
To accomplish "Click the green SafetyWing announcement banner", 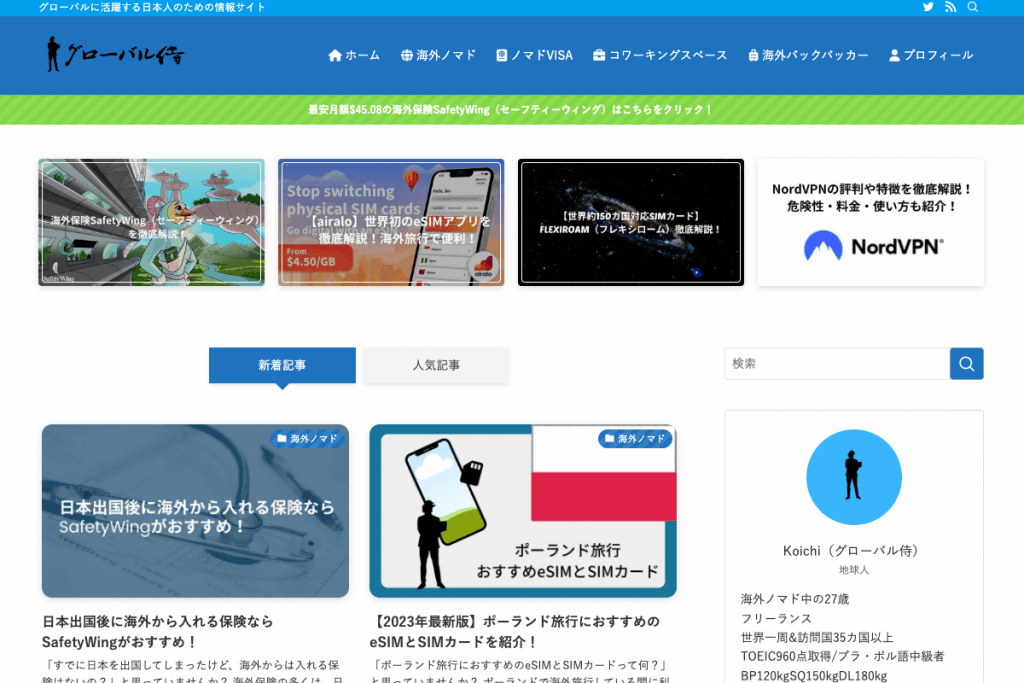I will click(511, 110).
